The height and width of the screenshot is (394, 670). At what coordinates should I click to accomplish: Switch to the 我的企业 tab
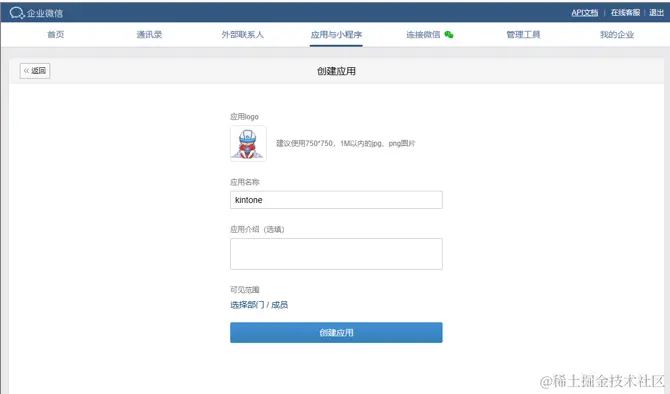click(617, 35)
